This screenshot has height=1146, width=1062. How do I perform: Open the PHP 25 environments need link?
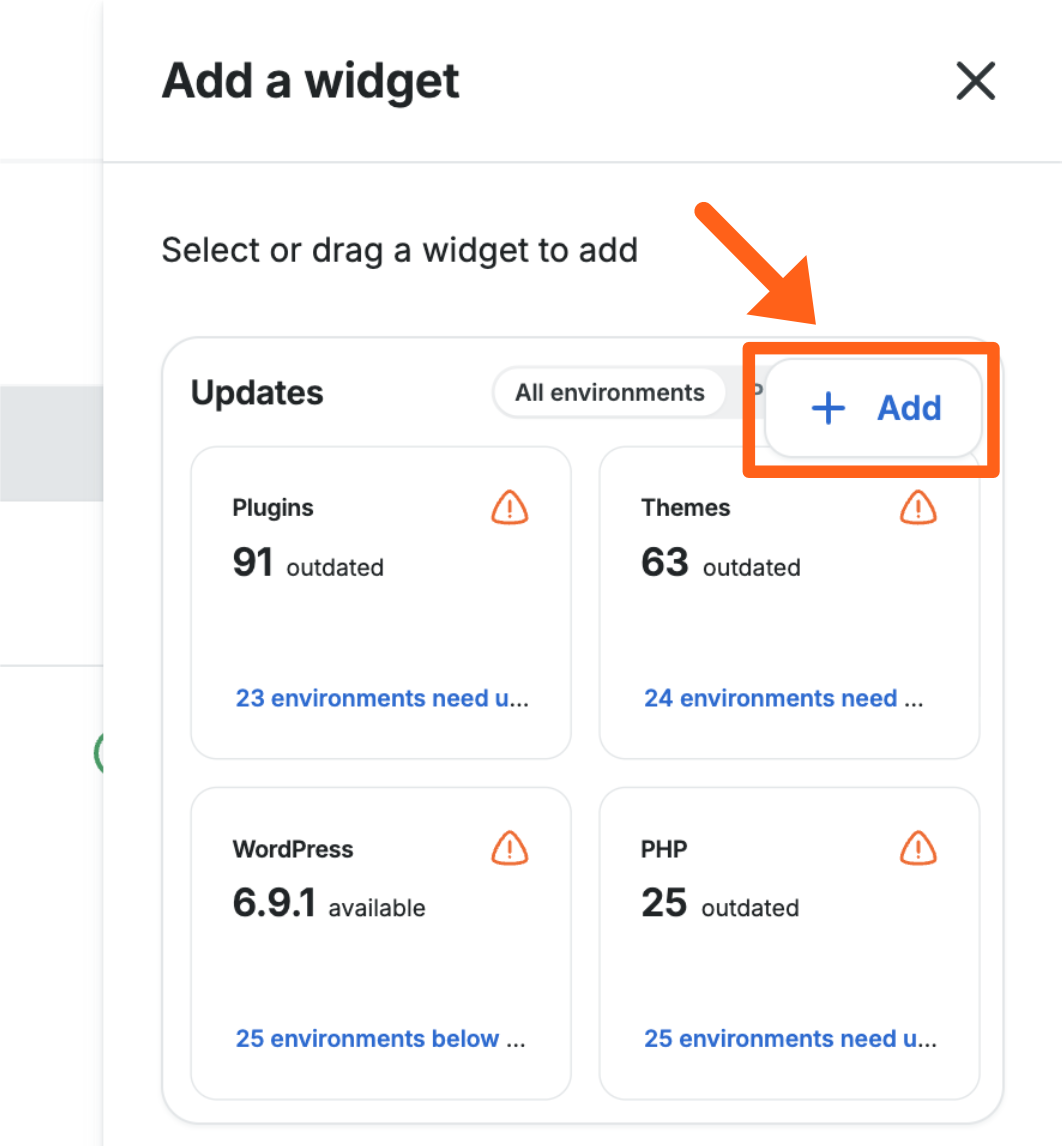point(790,1039)
